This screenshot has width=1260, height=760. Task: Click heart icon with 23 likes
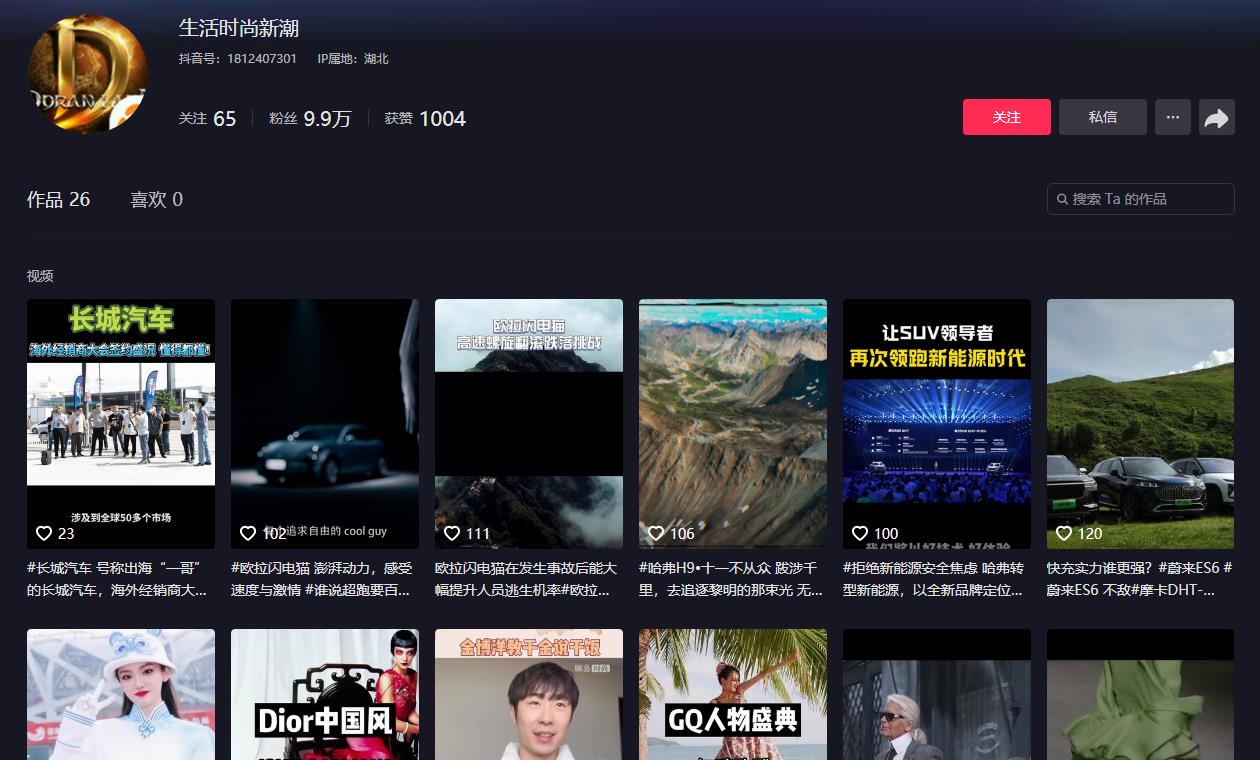44,533
